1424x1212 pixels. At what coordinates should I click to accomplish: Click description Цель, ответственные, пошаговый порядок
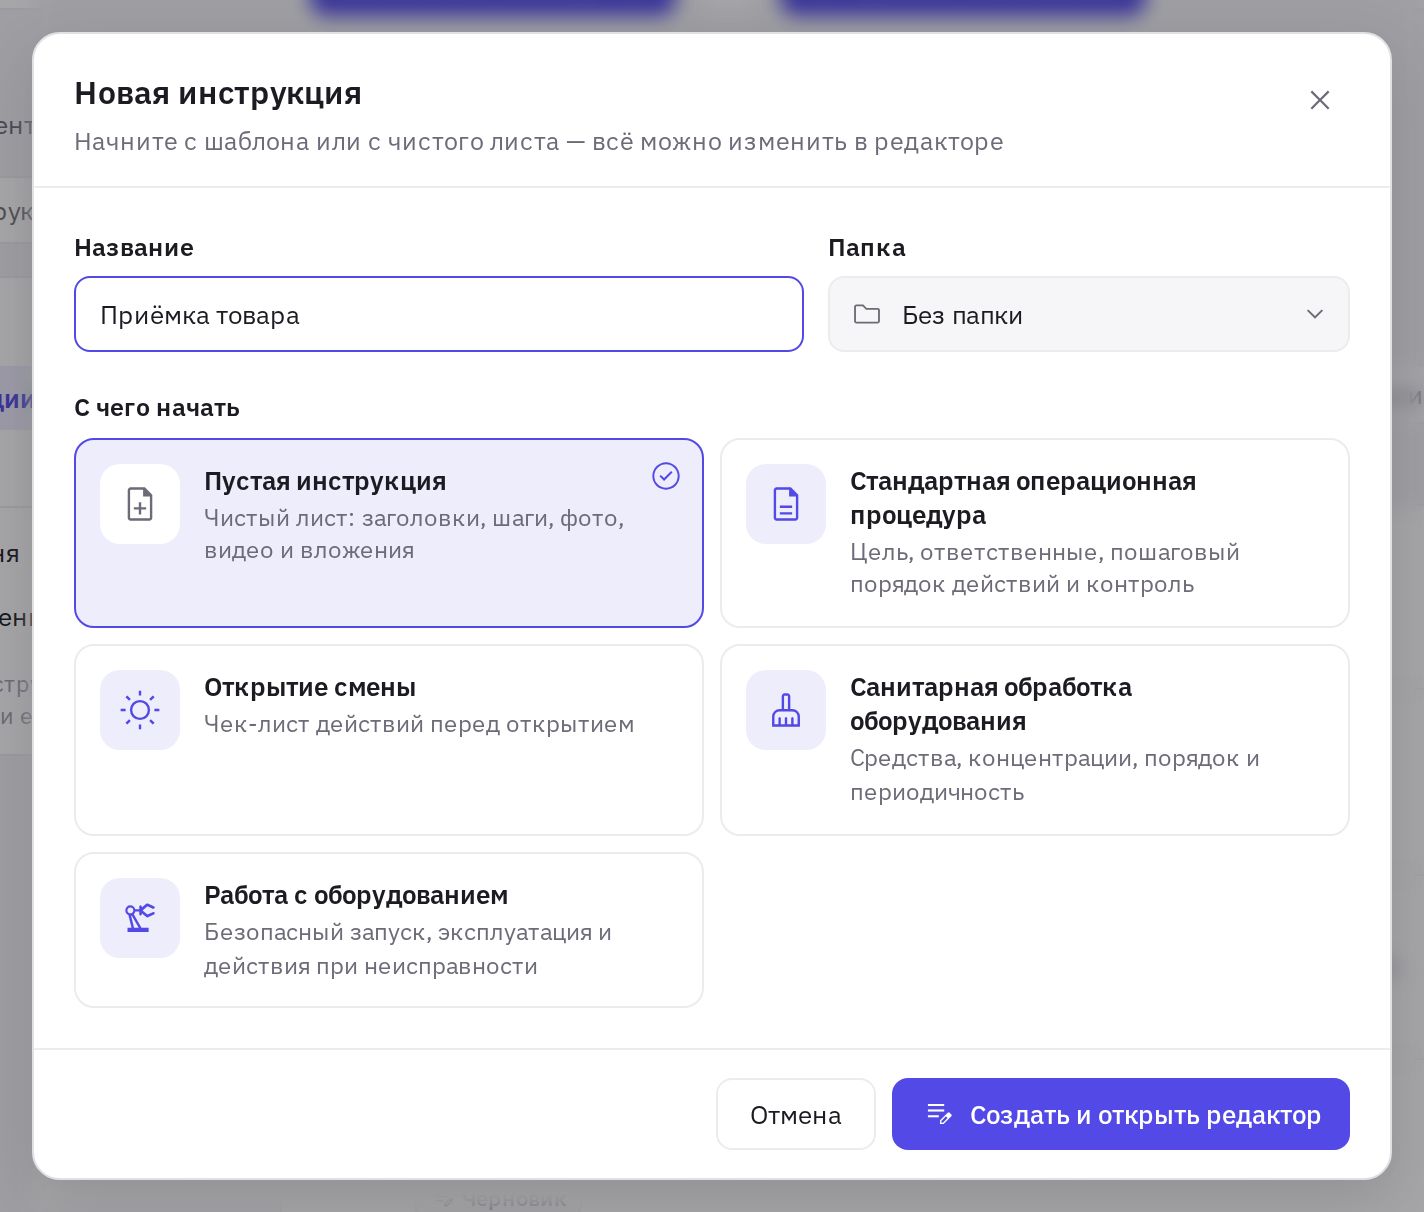(1045, 568)
